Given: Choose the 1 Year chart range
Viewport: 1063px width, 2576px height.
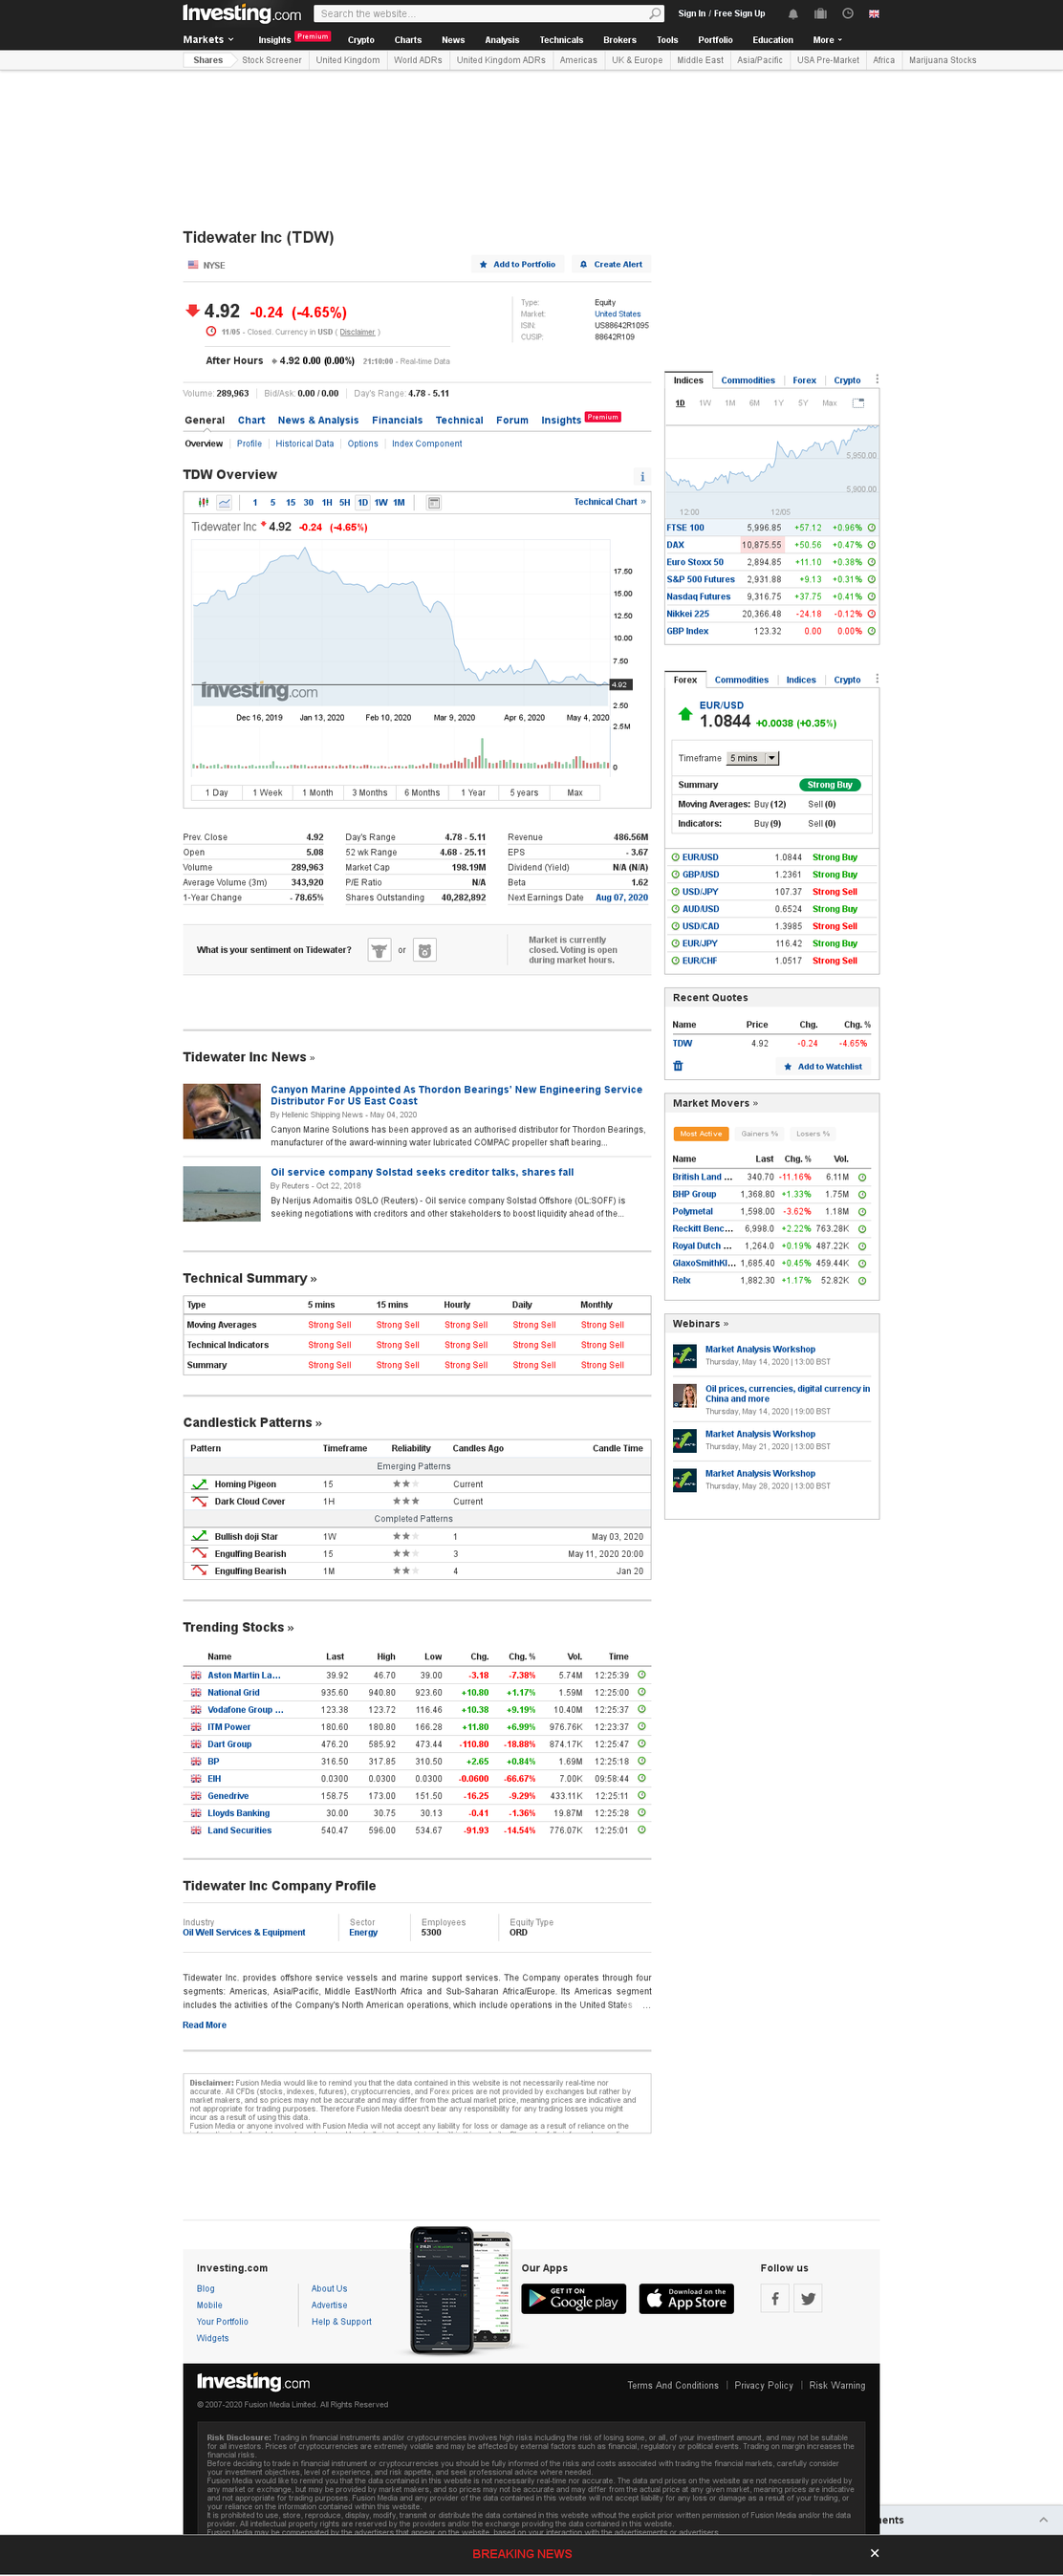Looking at the screenshot, I should (x=473, y=793).
